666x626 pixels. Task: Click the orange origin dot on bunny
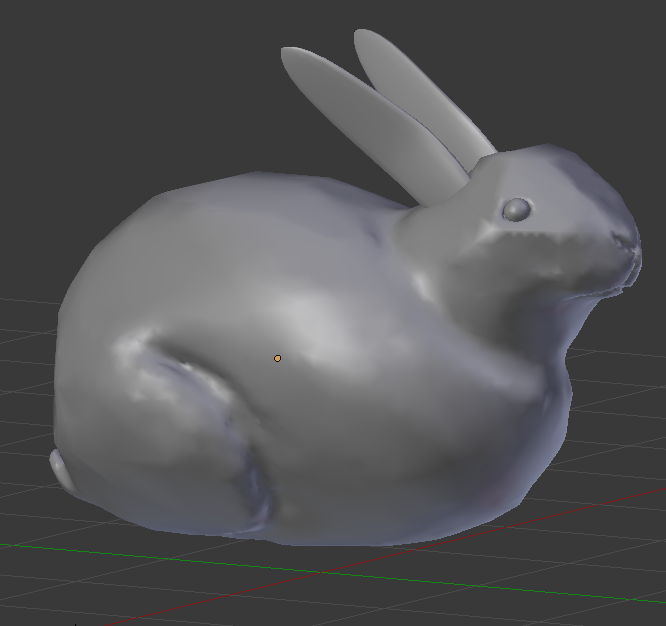(277, 358)
